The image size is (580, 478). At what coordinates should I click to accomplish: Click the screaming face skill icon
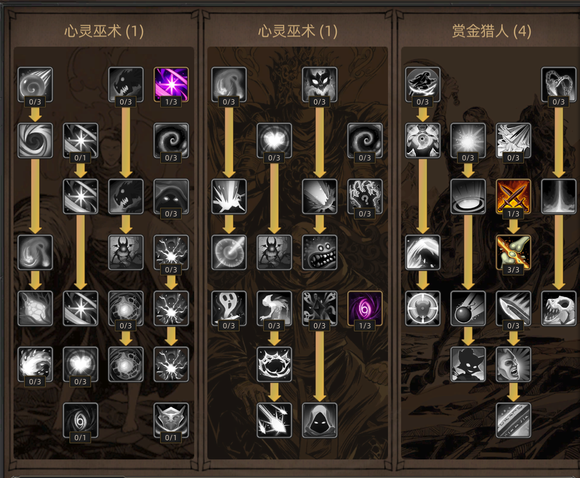coord(513,364)
